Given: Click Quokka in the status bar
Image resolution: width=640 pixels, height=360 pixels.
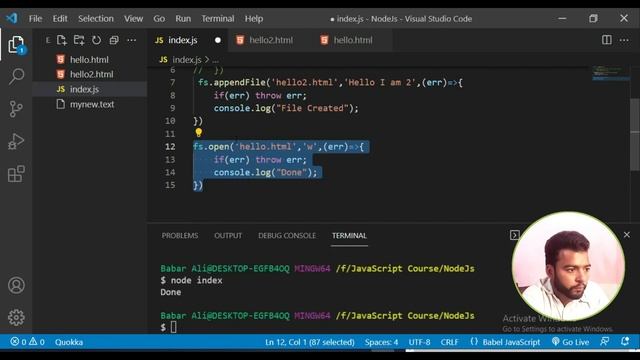Looking at the screenshot, I should pos(69,342).
